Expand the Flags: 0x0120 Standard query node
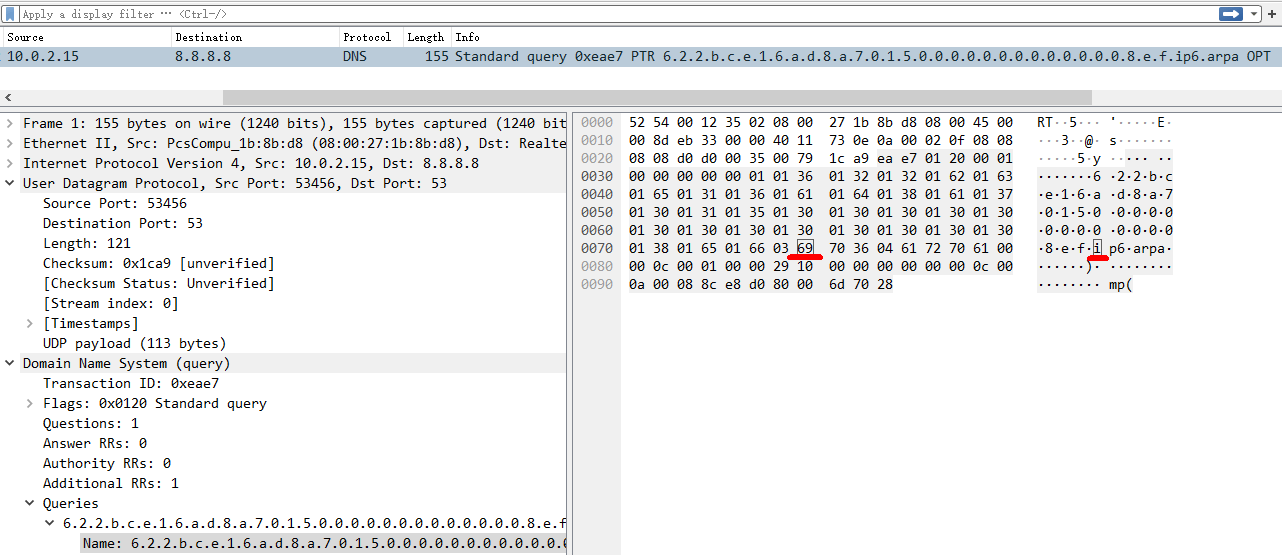This screenshot has height=555, width=1282. [x=30, y=404]
